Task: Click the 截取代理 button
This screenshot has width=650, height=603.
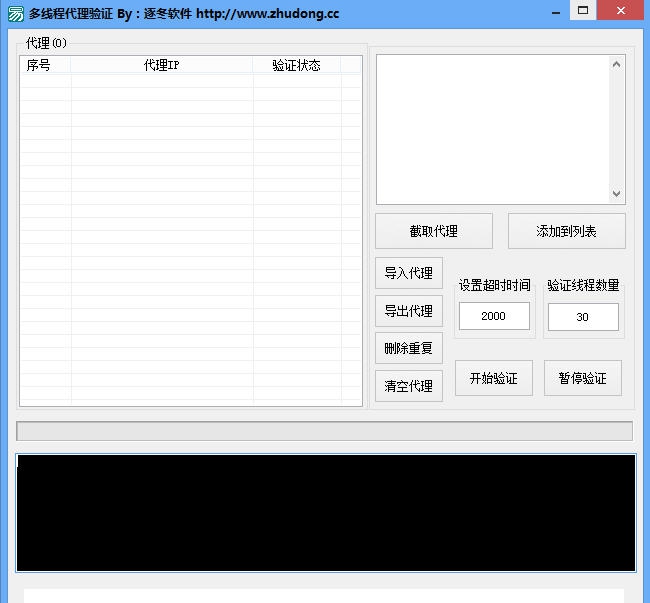Action: 434,231
